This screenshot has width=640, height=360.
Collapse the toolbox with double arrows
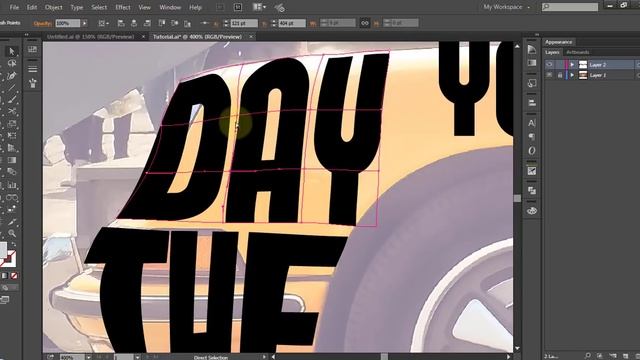point(27,35)
